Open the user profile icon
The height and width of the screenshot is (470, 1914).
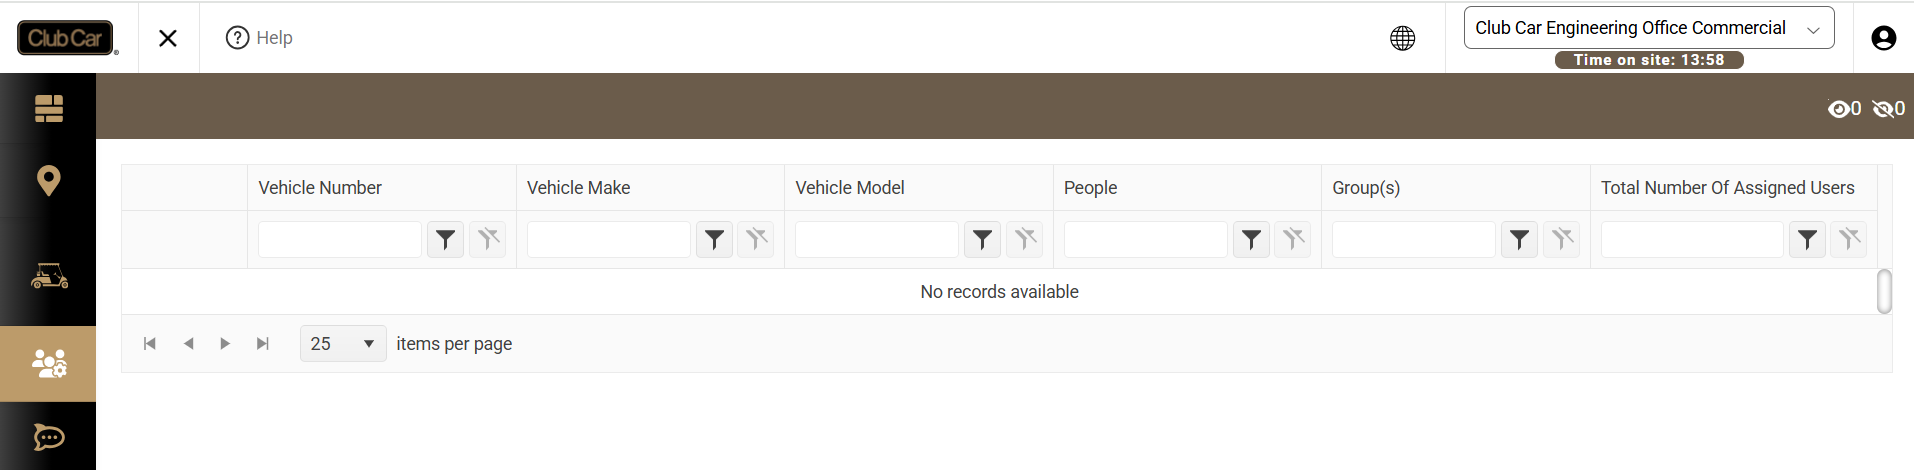[1883, 38]
